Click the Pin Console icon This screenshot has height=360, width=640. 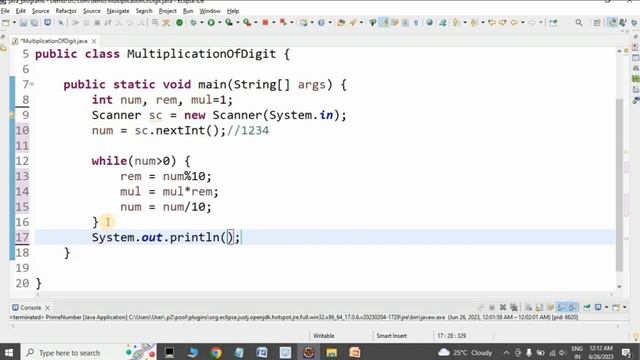pos(587,307)
